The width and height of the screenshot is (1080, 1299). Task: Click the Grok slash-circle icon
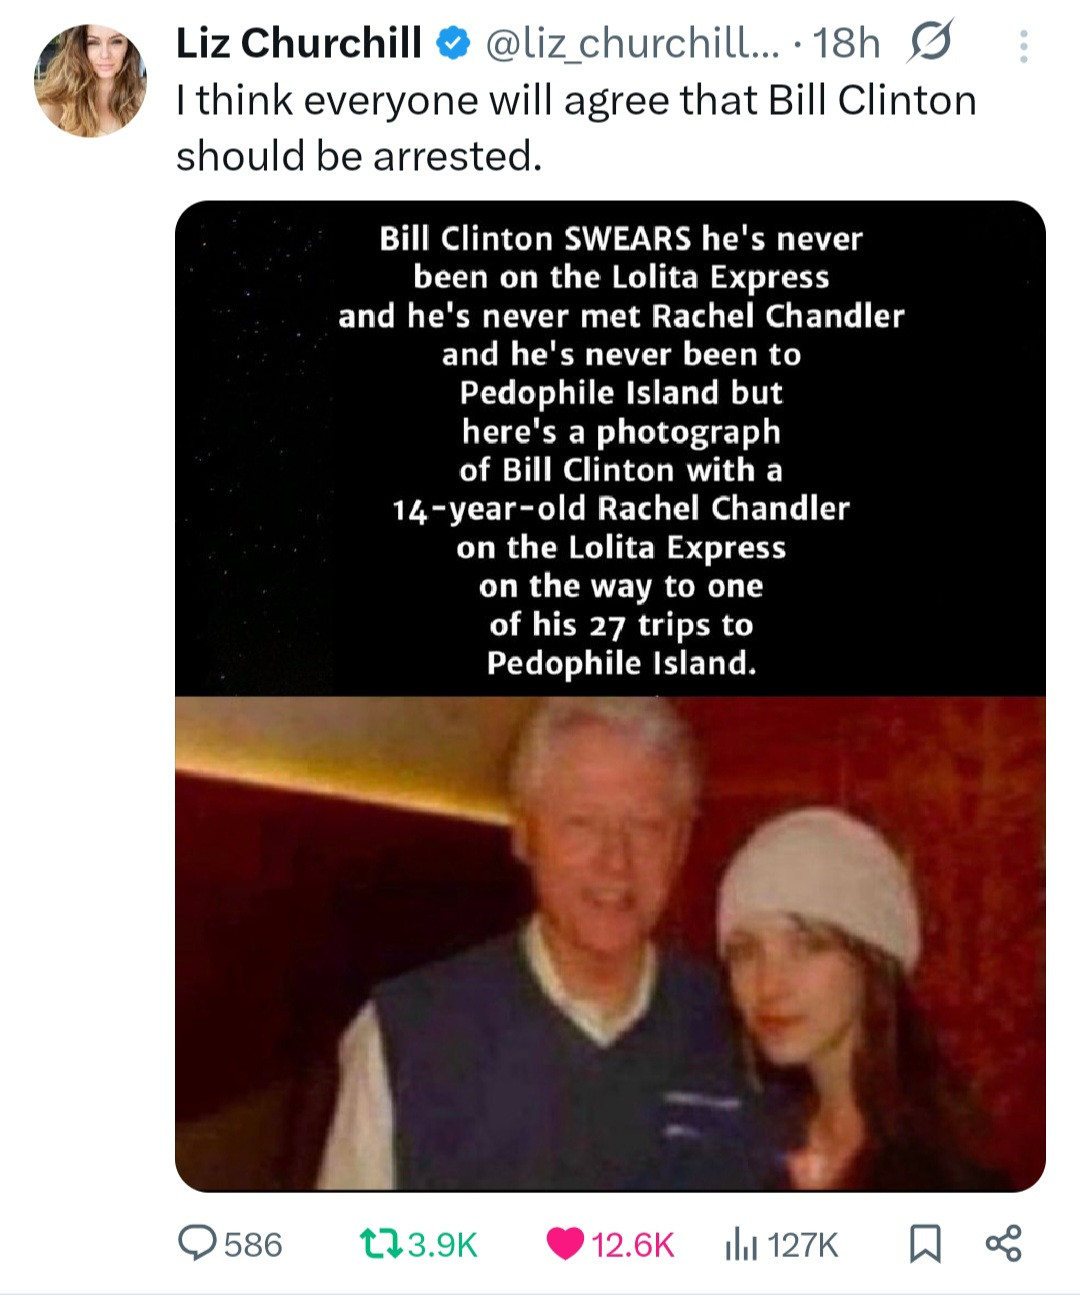[930, 42]
